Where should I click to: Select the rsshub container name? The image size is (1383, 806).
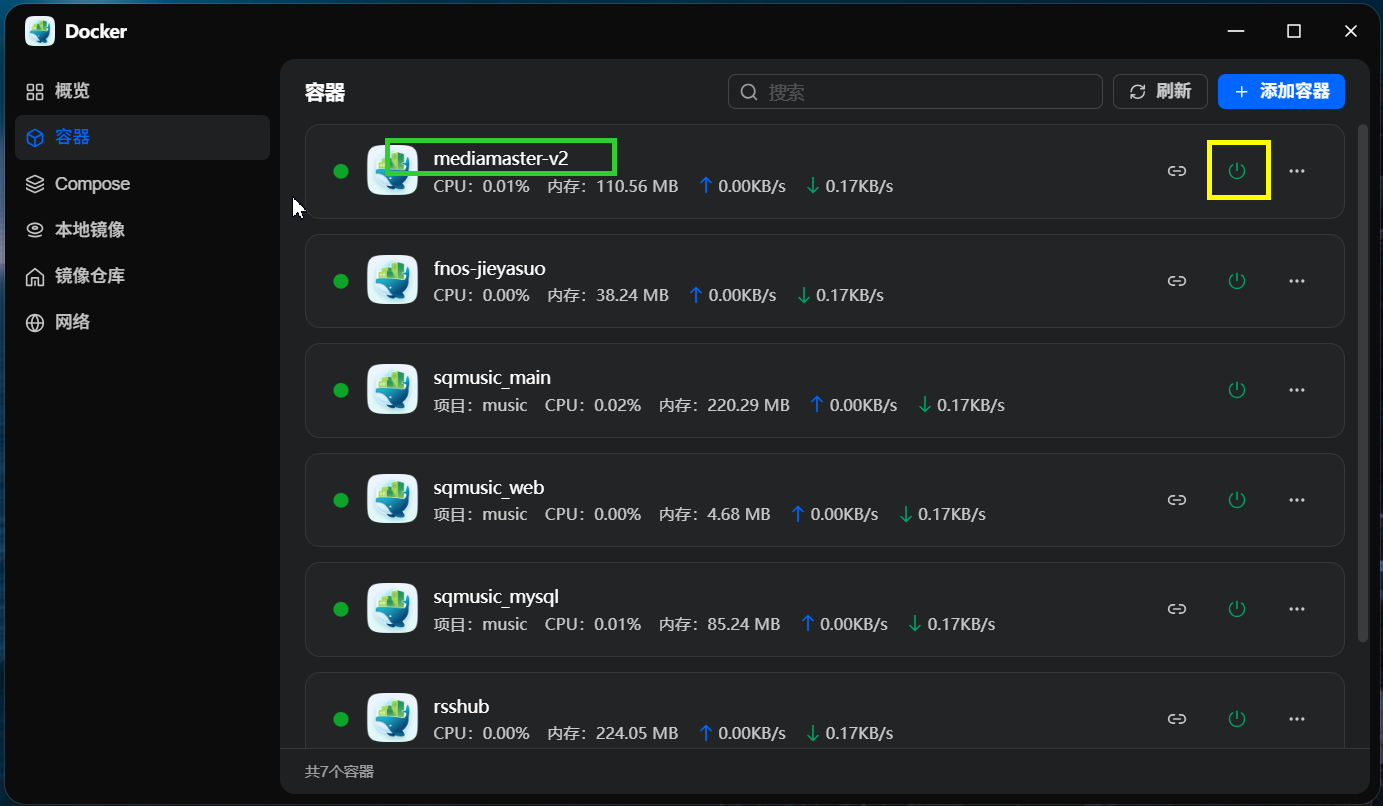[461, 706]
